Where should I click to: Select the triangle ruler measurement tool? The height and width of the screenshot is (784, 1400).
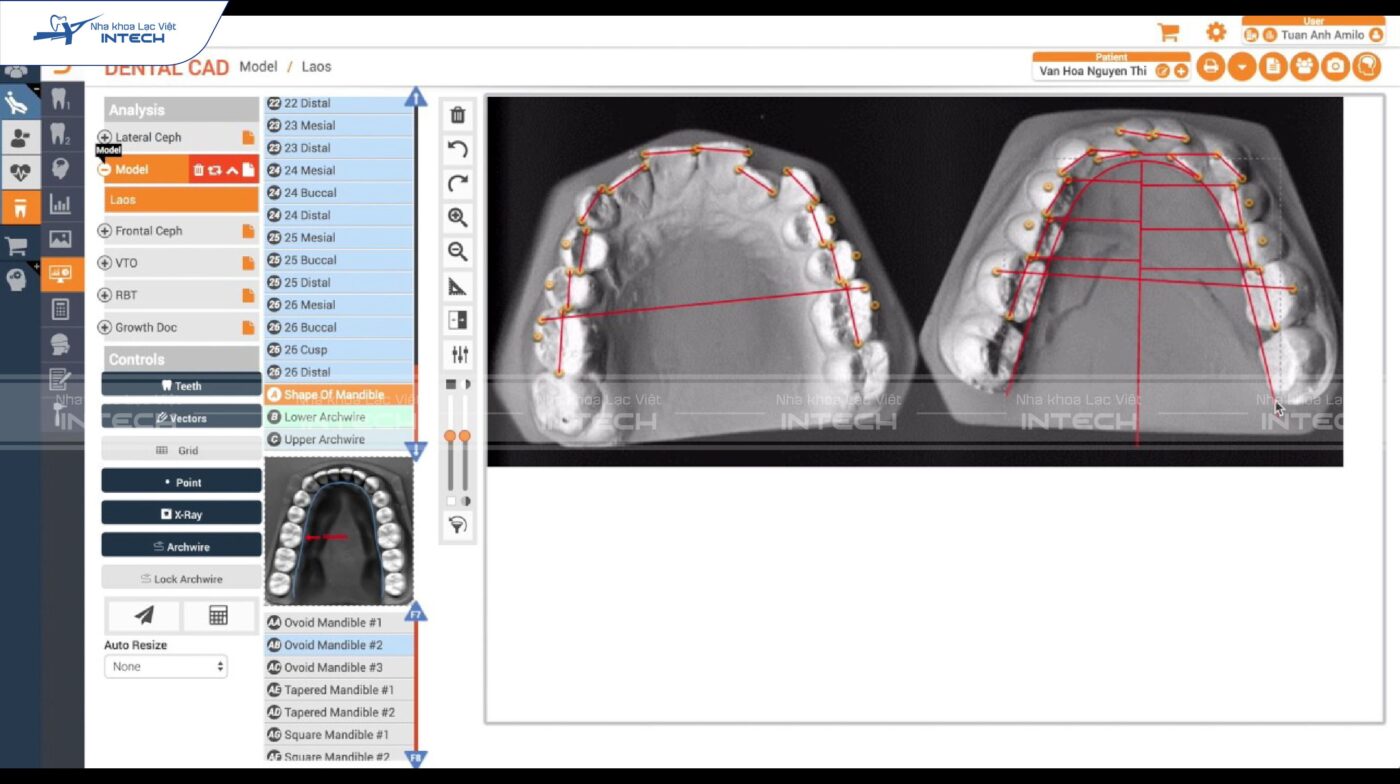click(x=458, y=287)
